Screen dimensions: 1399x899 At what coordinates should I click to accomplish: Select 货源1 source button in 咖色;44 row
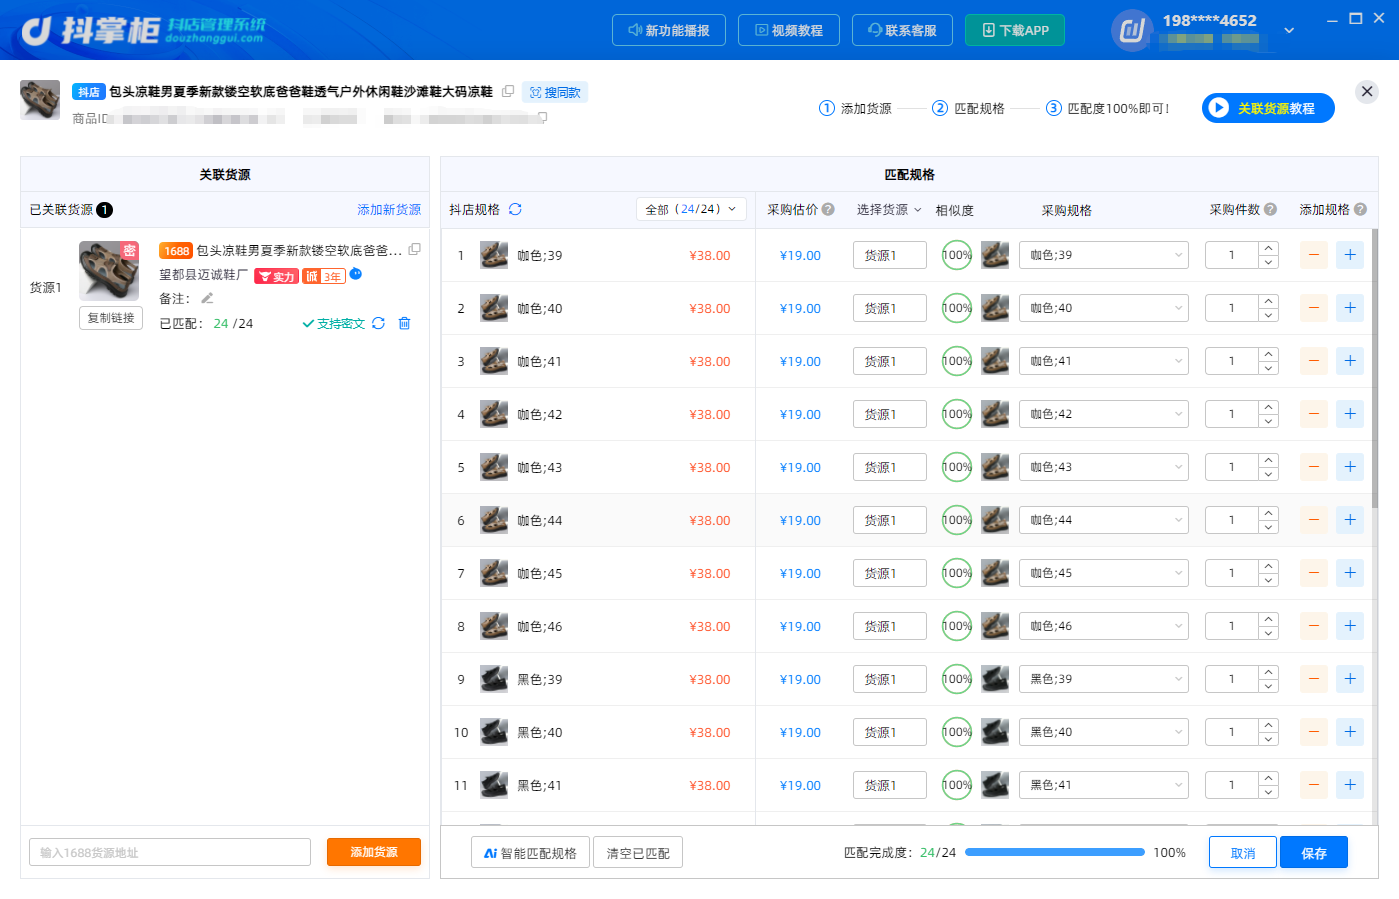point(889,520)
